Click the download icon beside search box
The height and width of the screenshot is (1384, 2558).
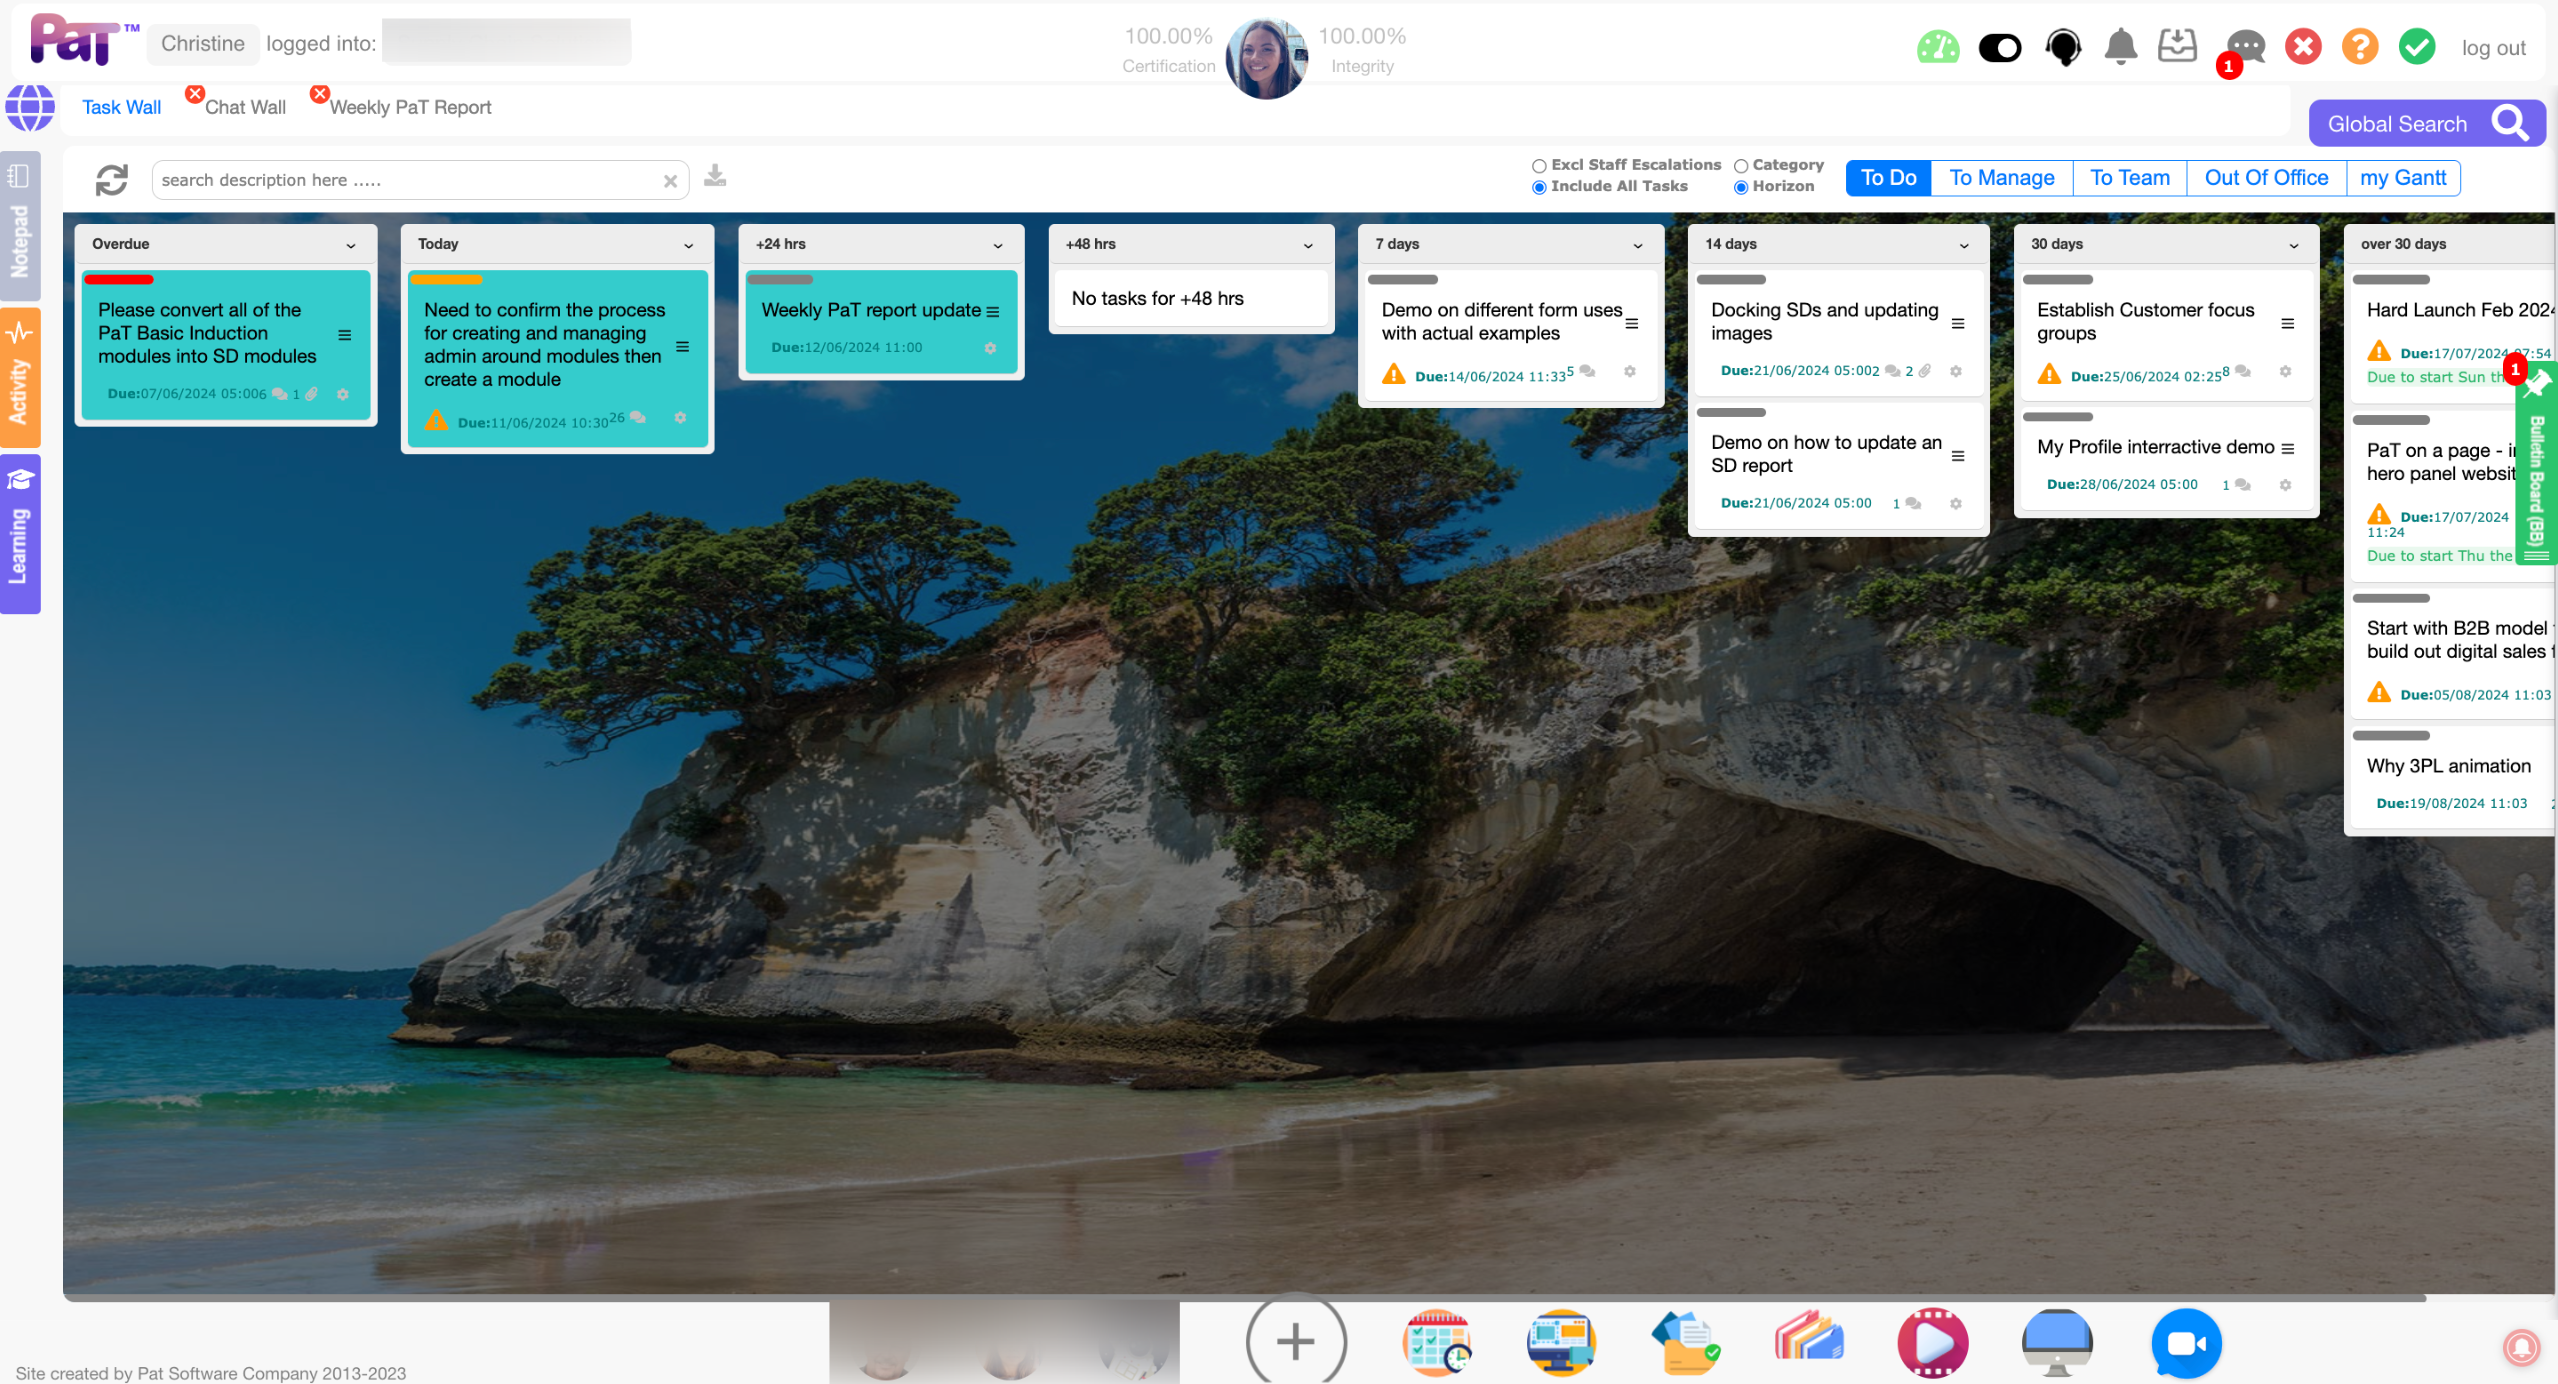(x=714, y=177)
